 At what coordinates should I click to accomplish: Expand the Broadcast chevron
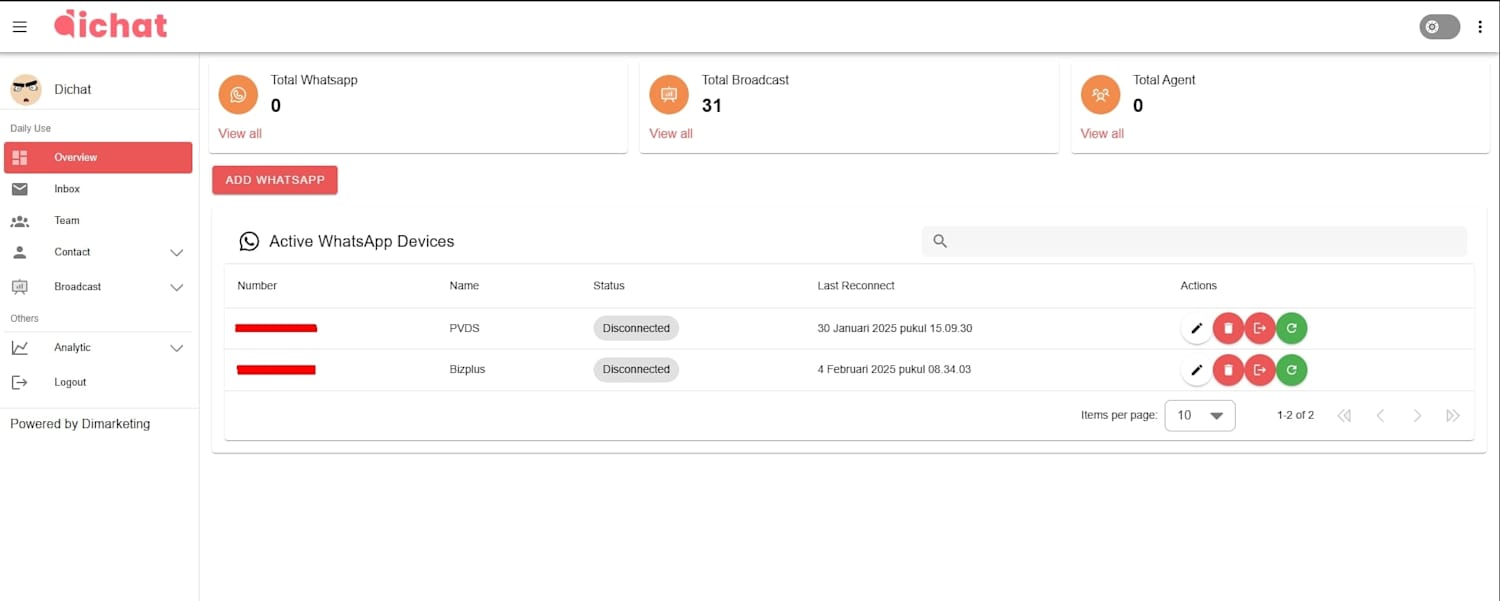[x=177, y=288]
